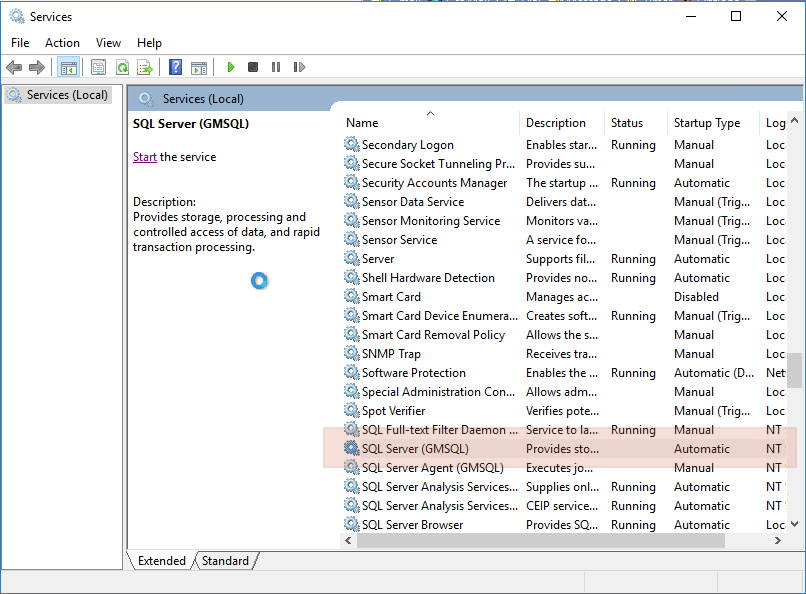This screenshot has width=806, height=594.
Task: Click the Start Service toolbar icon
Action: tap(231, 67)
